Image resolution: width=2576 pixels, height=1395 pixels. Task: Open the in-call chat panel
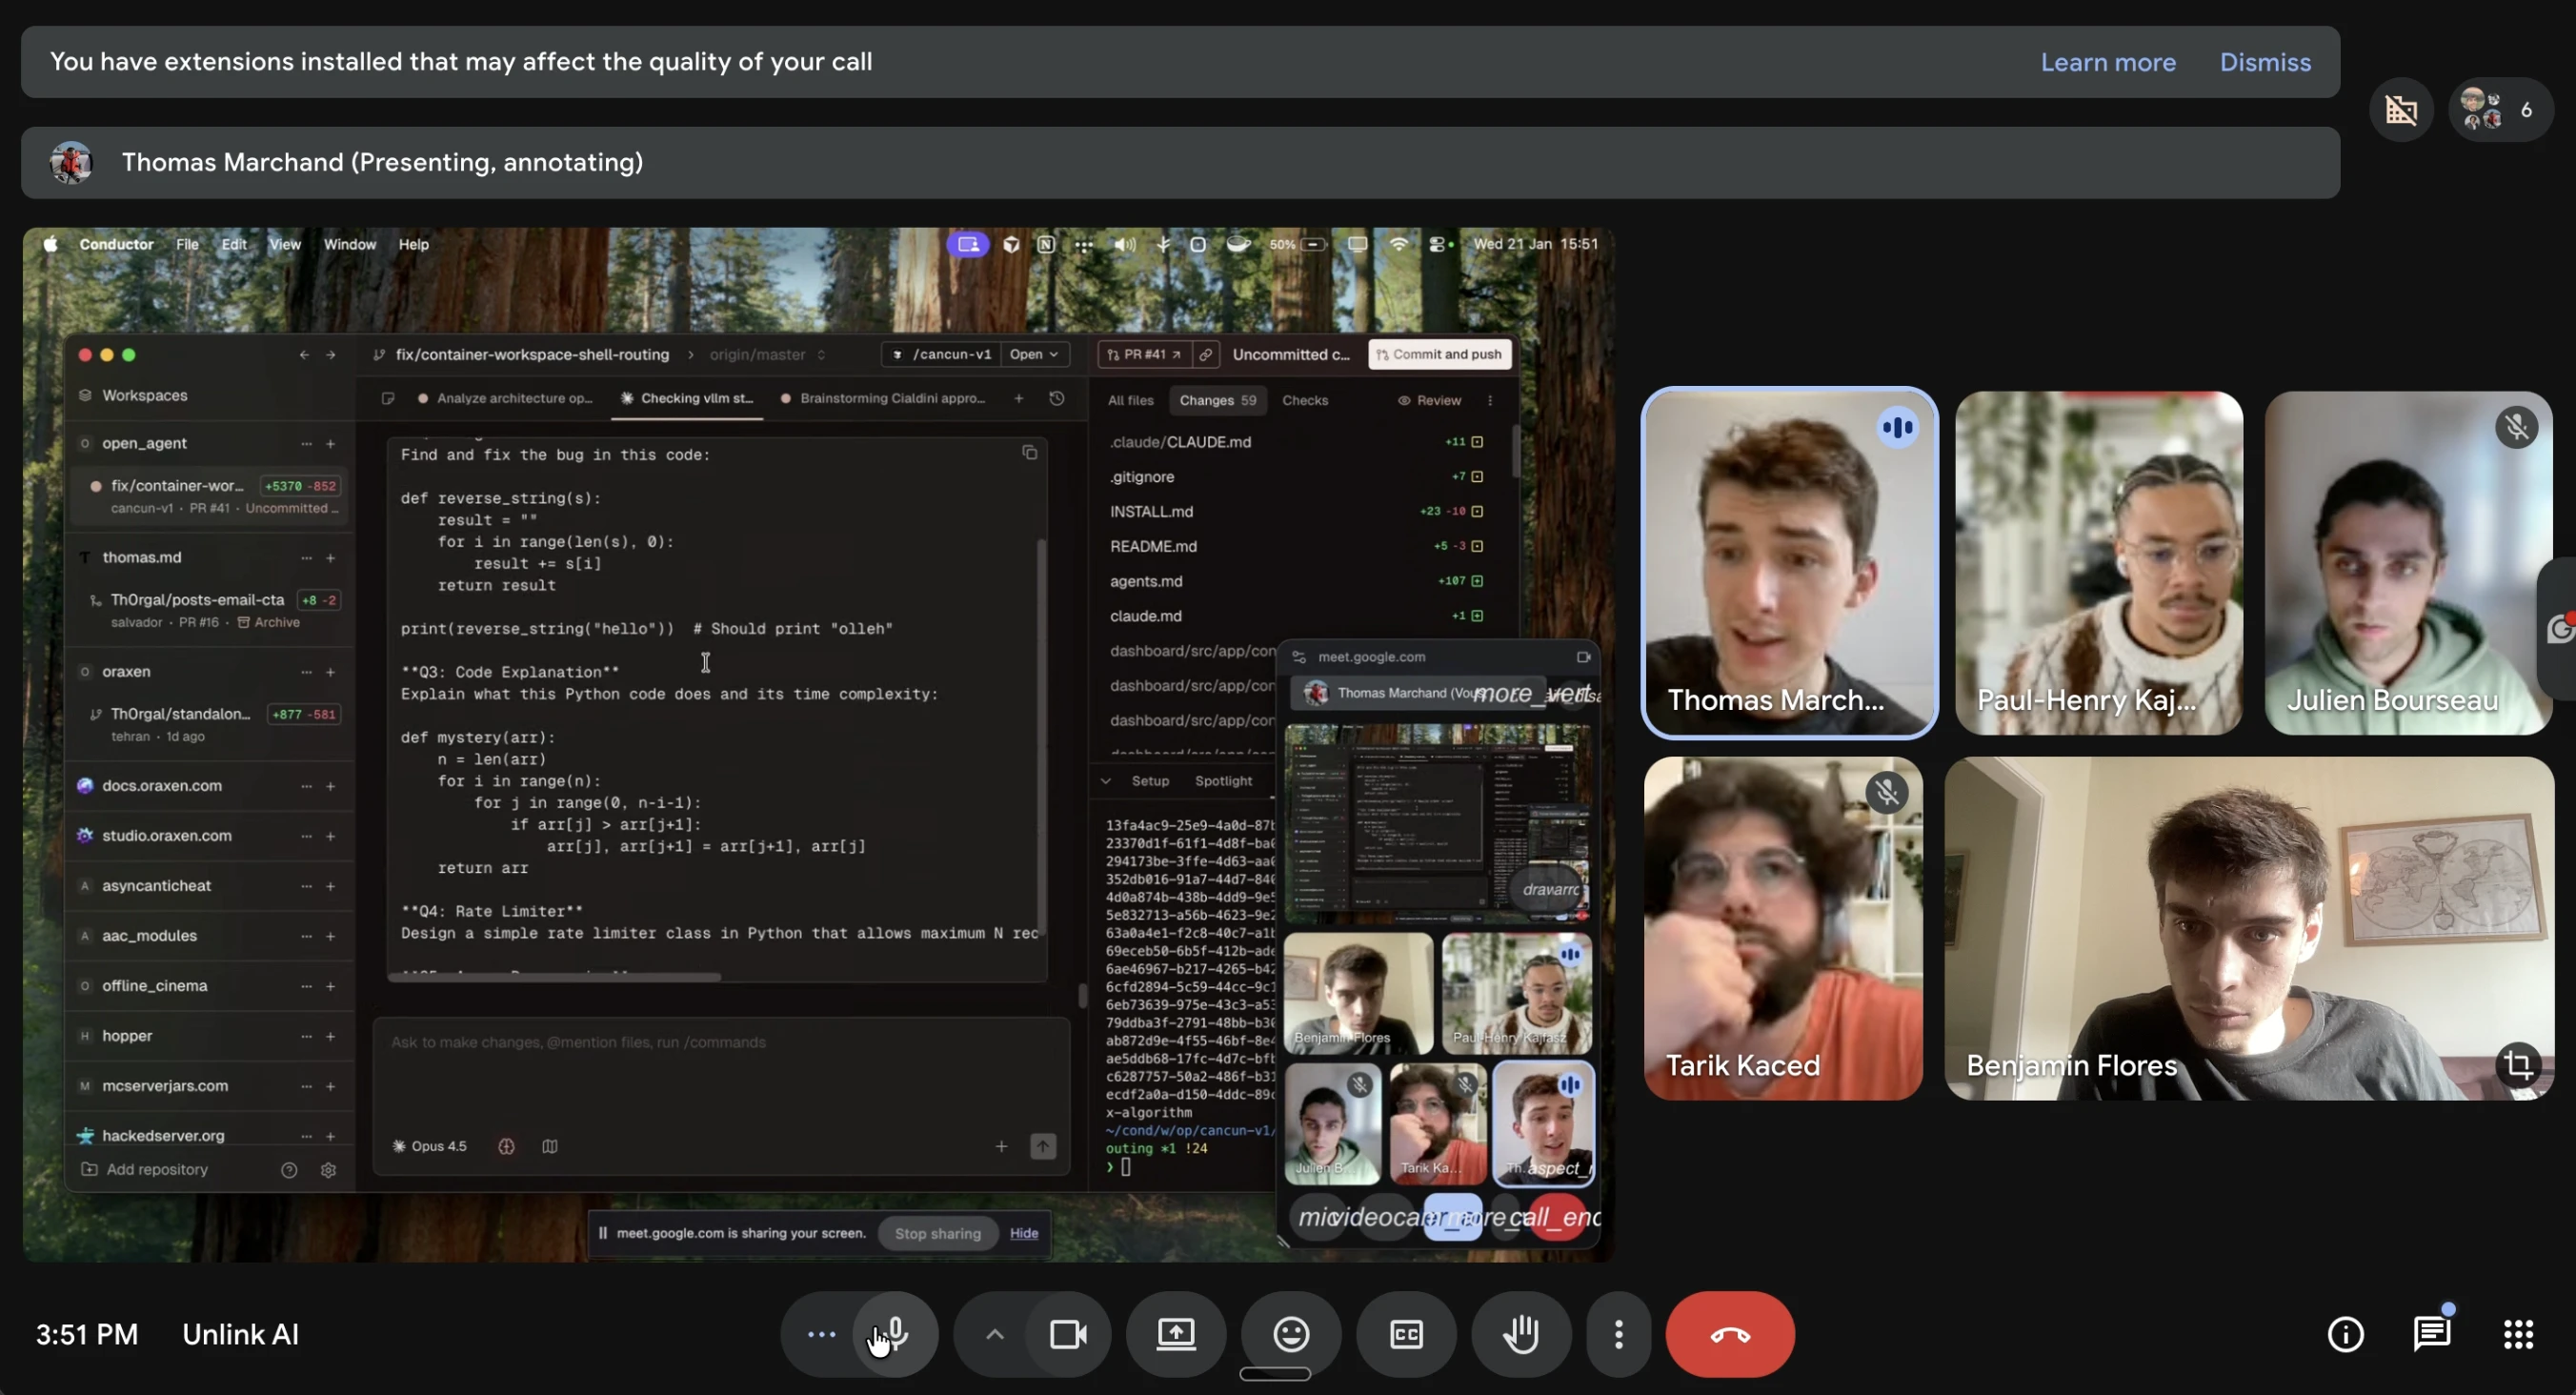tap(2431, 1334)
